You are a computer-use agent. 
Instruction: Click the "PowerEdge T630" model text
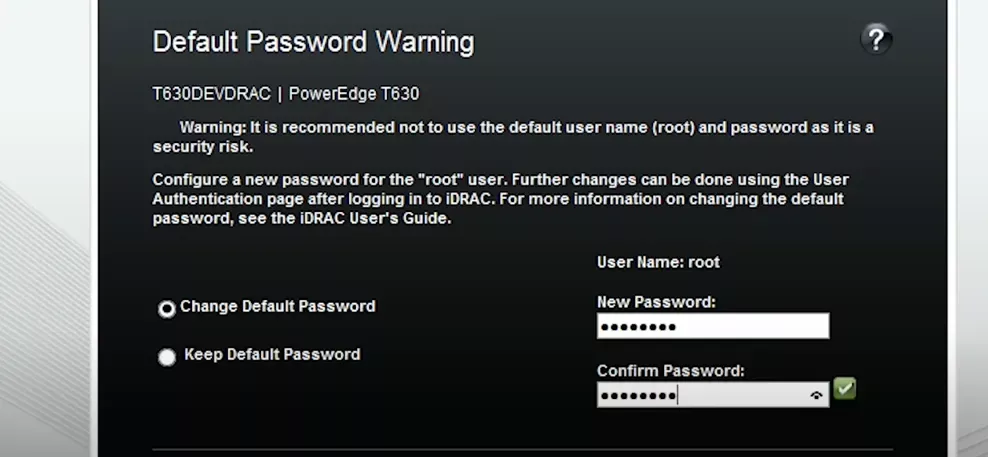[354, 95]
